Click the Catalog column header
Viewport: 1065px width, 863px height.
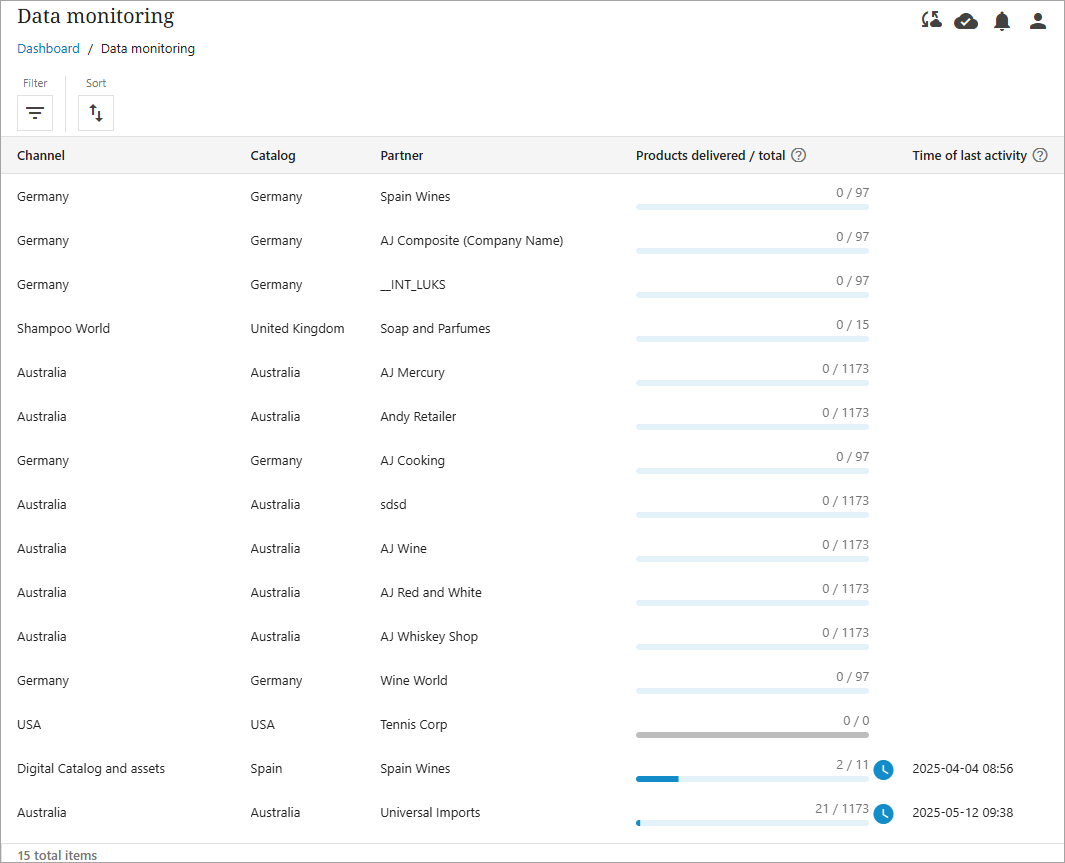[x=273, y=155]
